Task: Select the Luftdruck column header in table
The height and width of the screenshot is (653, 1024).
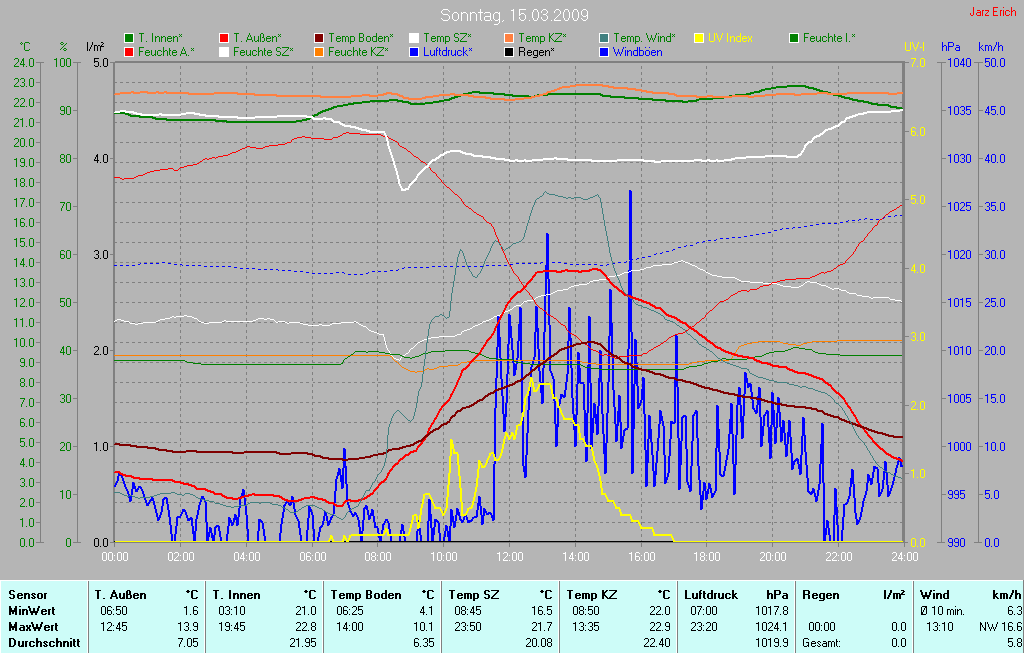Action: tap(712, 594)
